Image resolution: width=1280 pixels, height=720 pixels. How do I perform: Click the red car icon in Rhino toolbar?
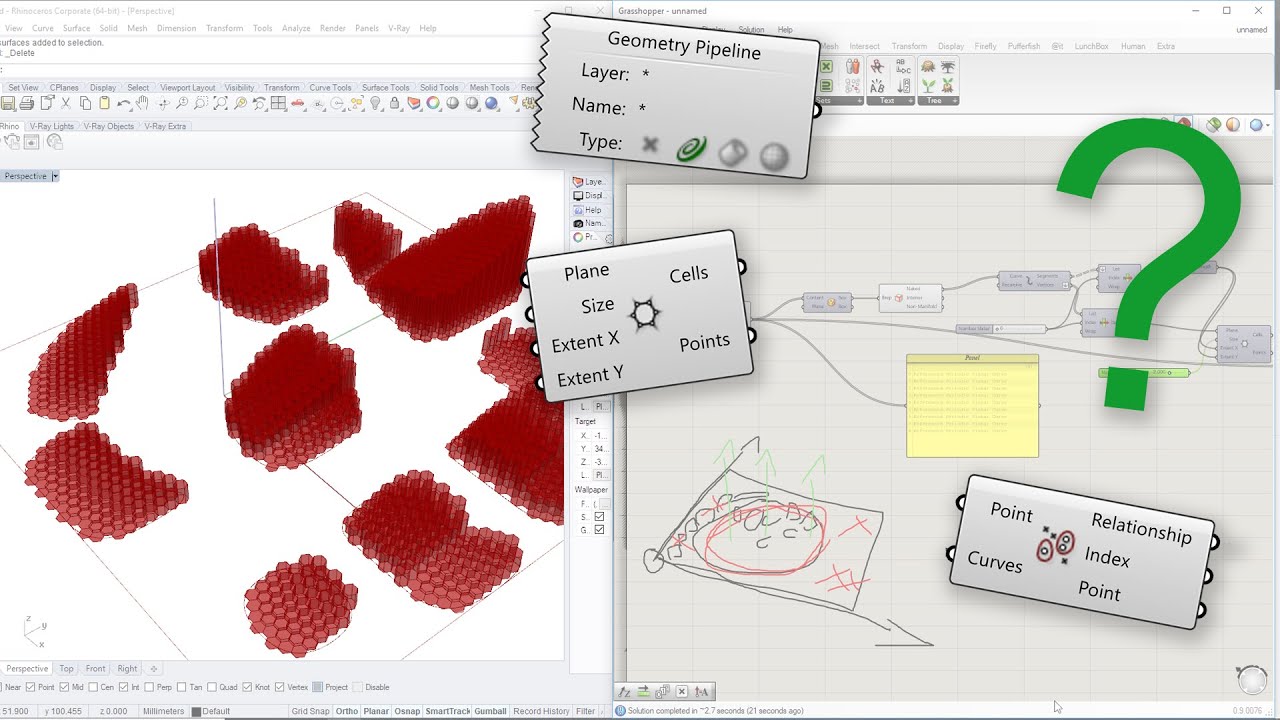(298, 103)
